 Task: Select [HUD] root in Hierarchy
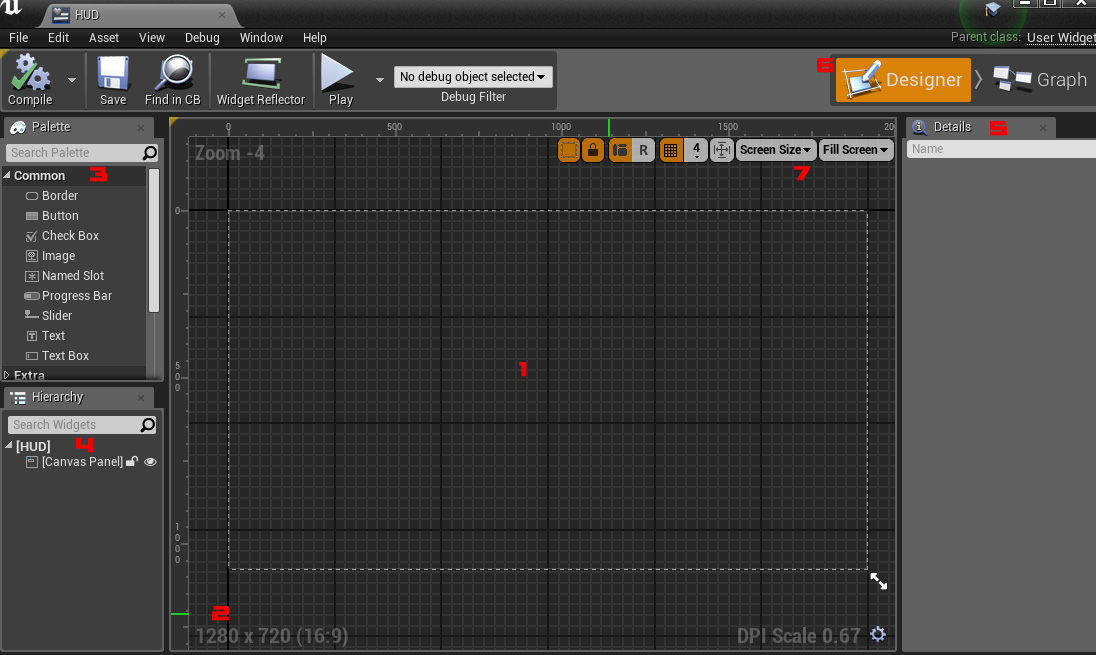pos(33,446)
